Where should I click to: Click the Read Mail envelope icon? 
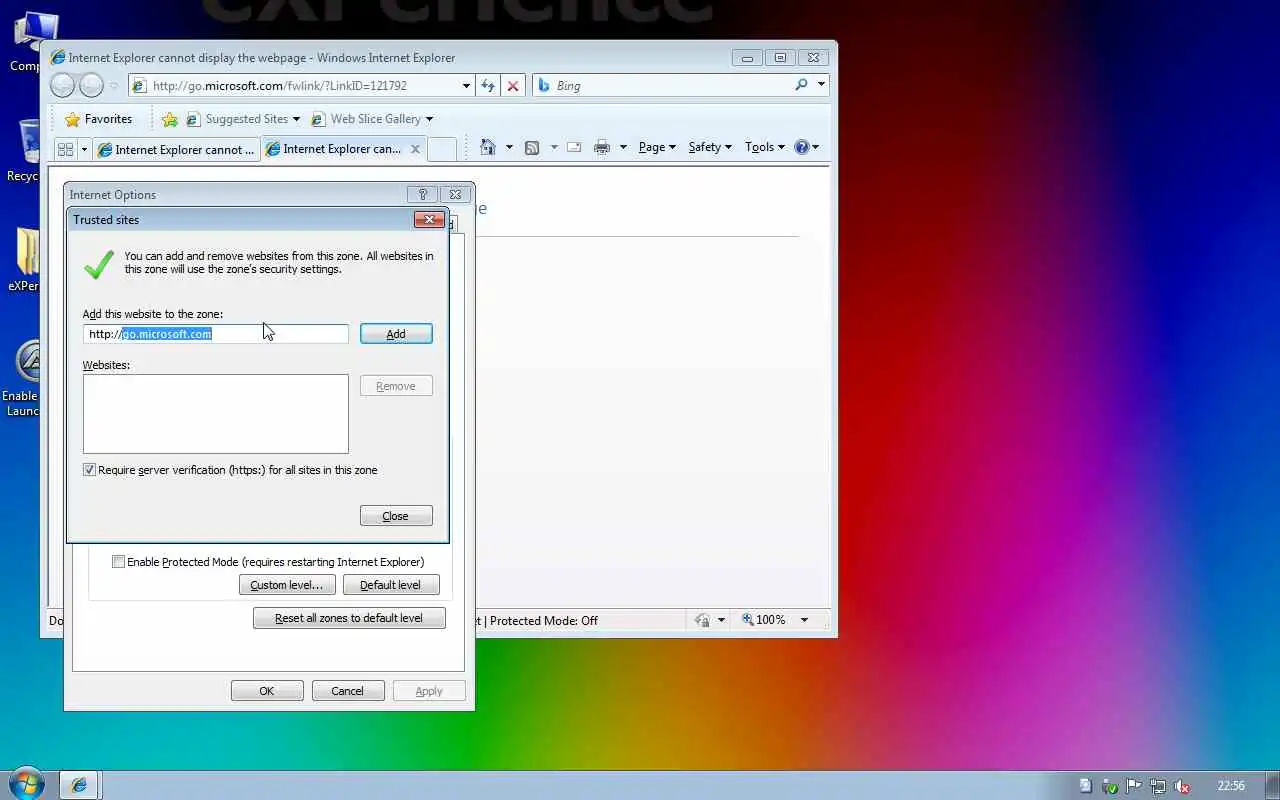click(574, 147)
